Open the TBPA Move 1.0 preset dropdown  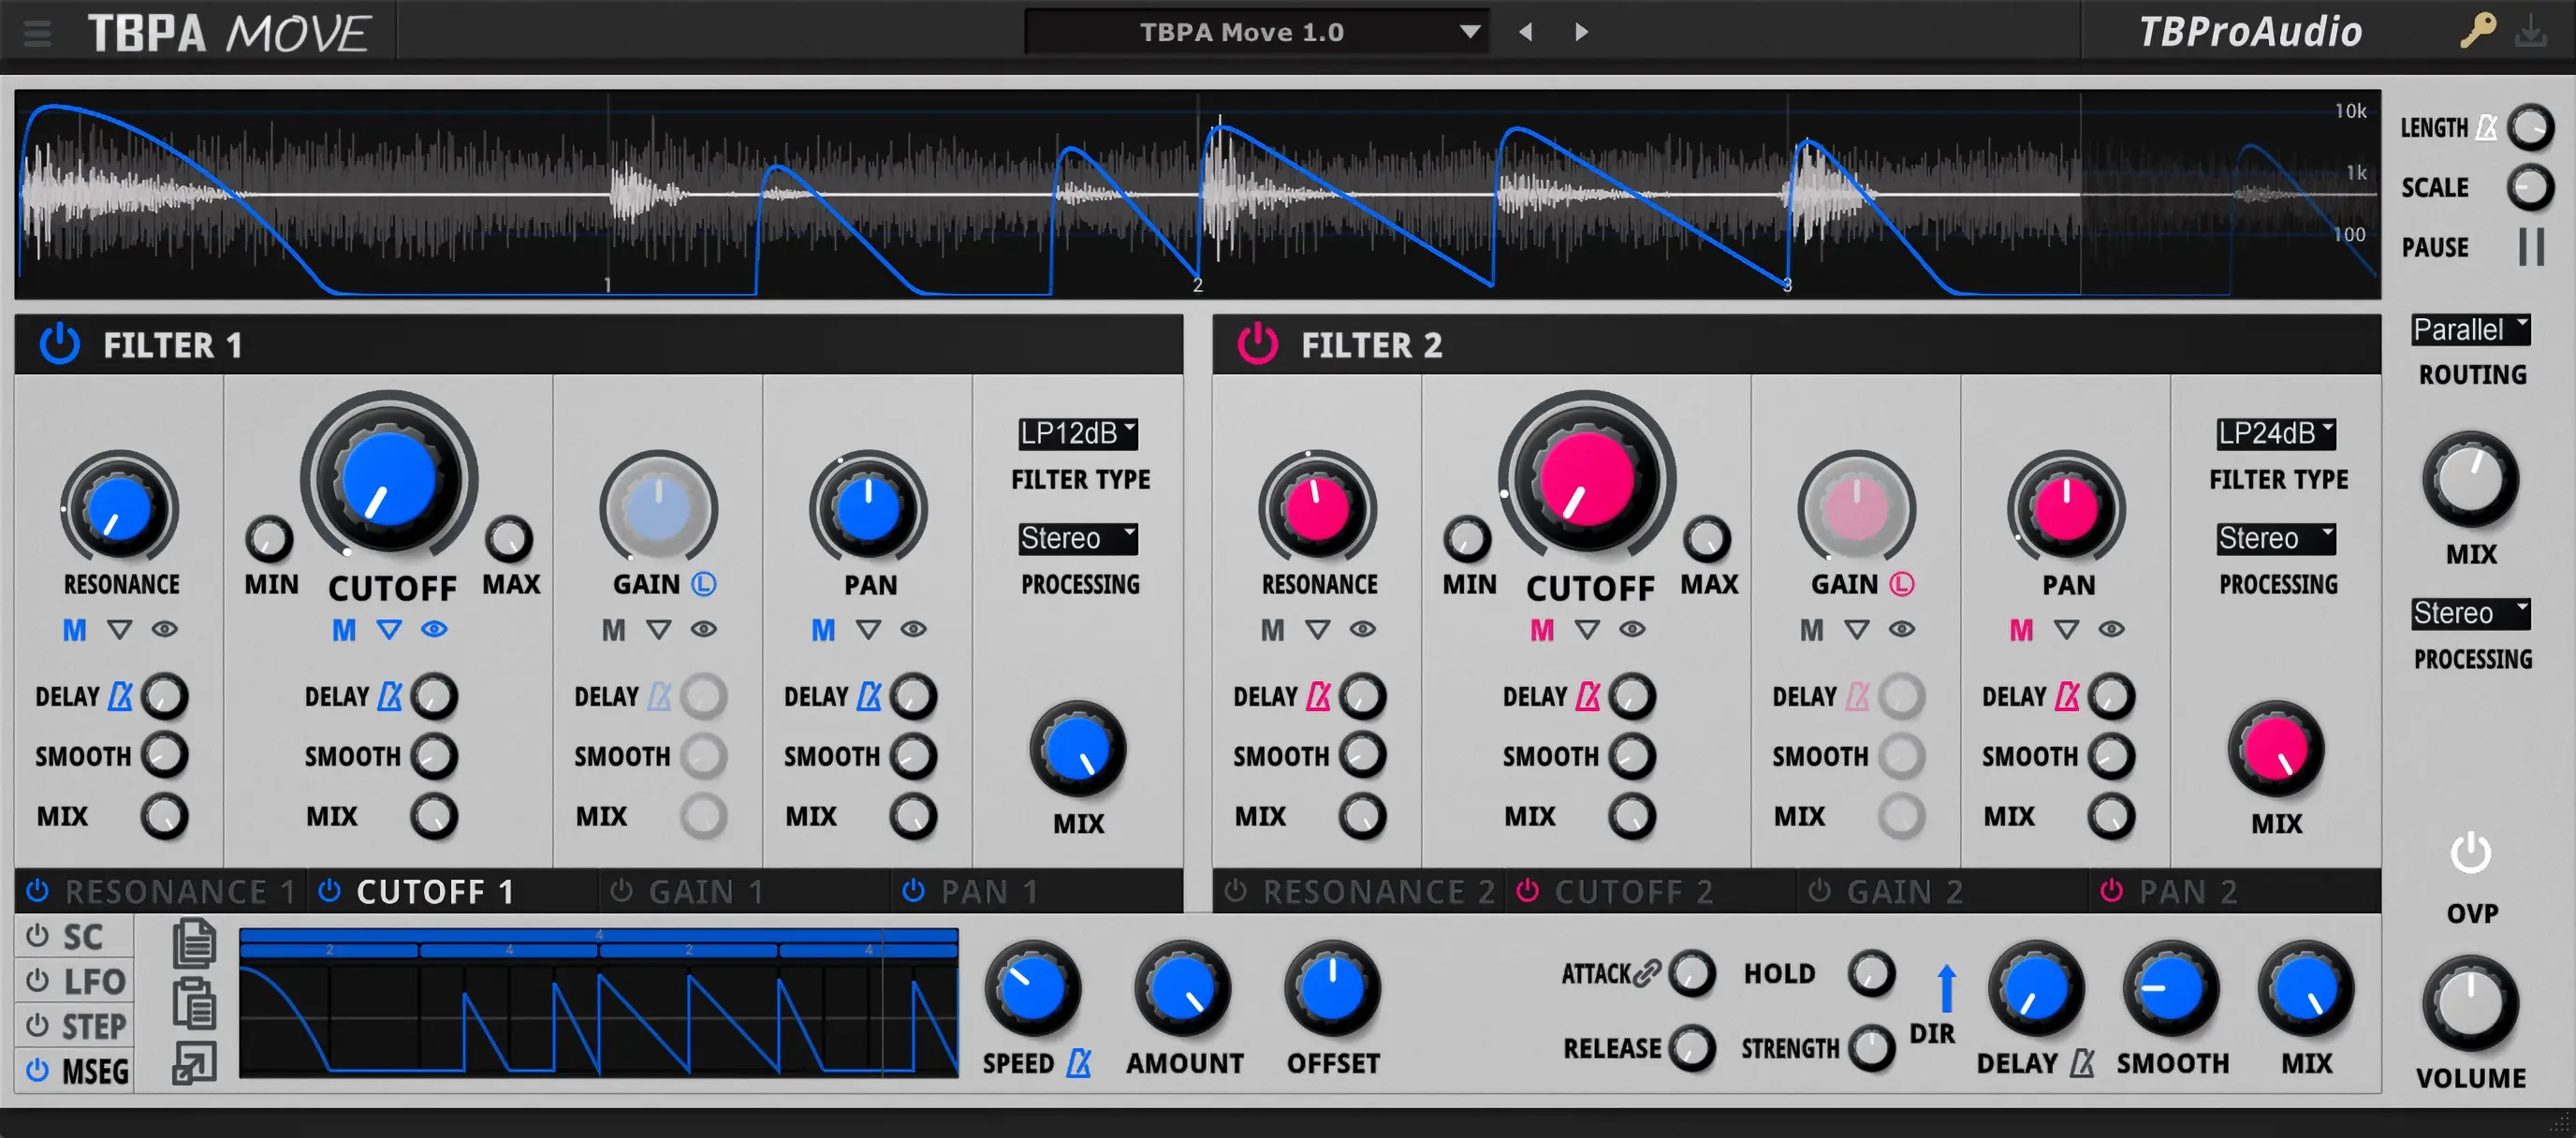(x=1256, y=32)
